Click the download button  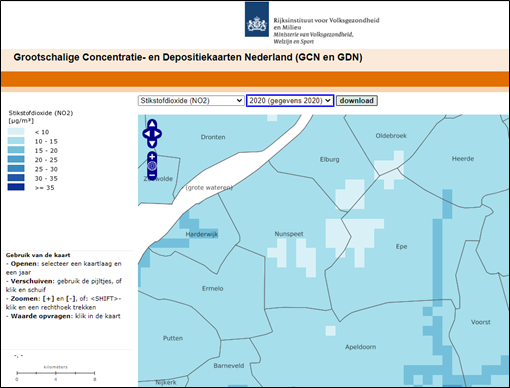pos(356,101)
